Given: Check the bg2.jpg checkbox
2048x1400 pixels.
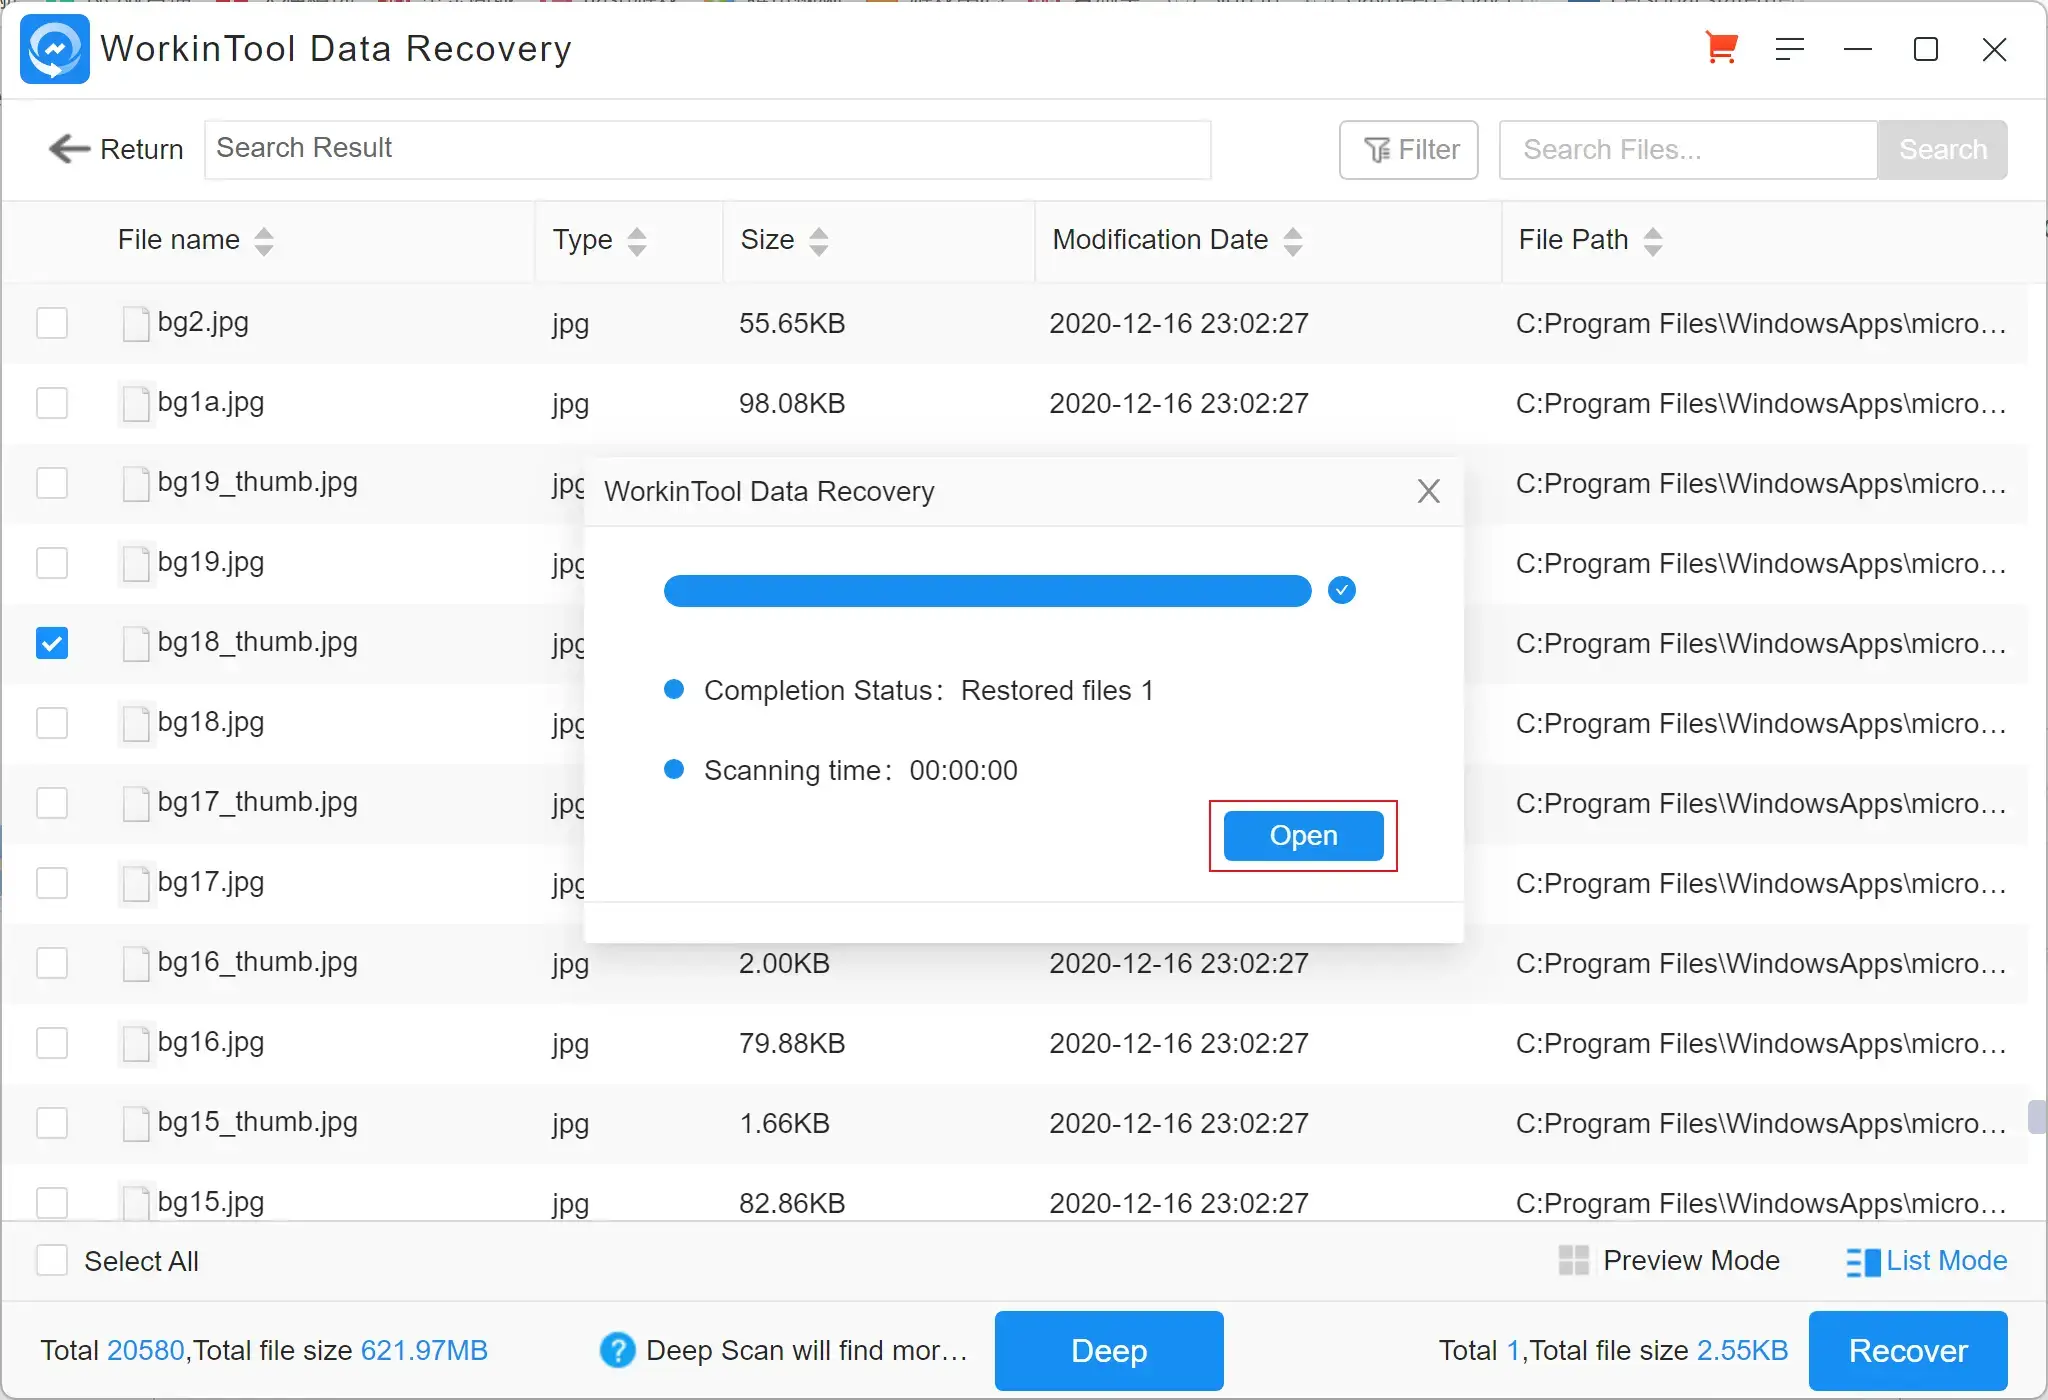Looking at the screenshot, I should [x=52, y=323].
